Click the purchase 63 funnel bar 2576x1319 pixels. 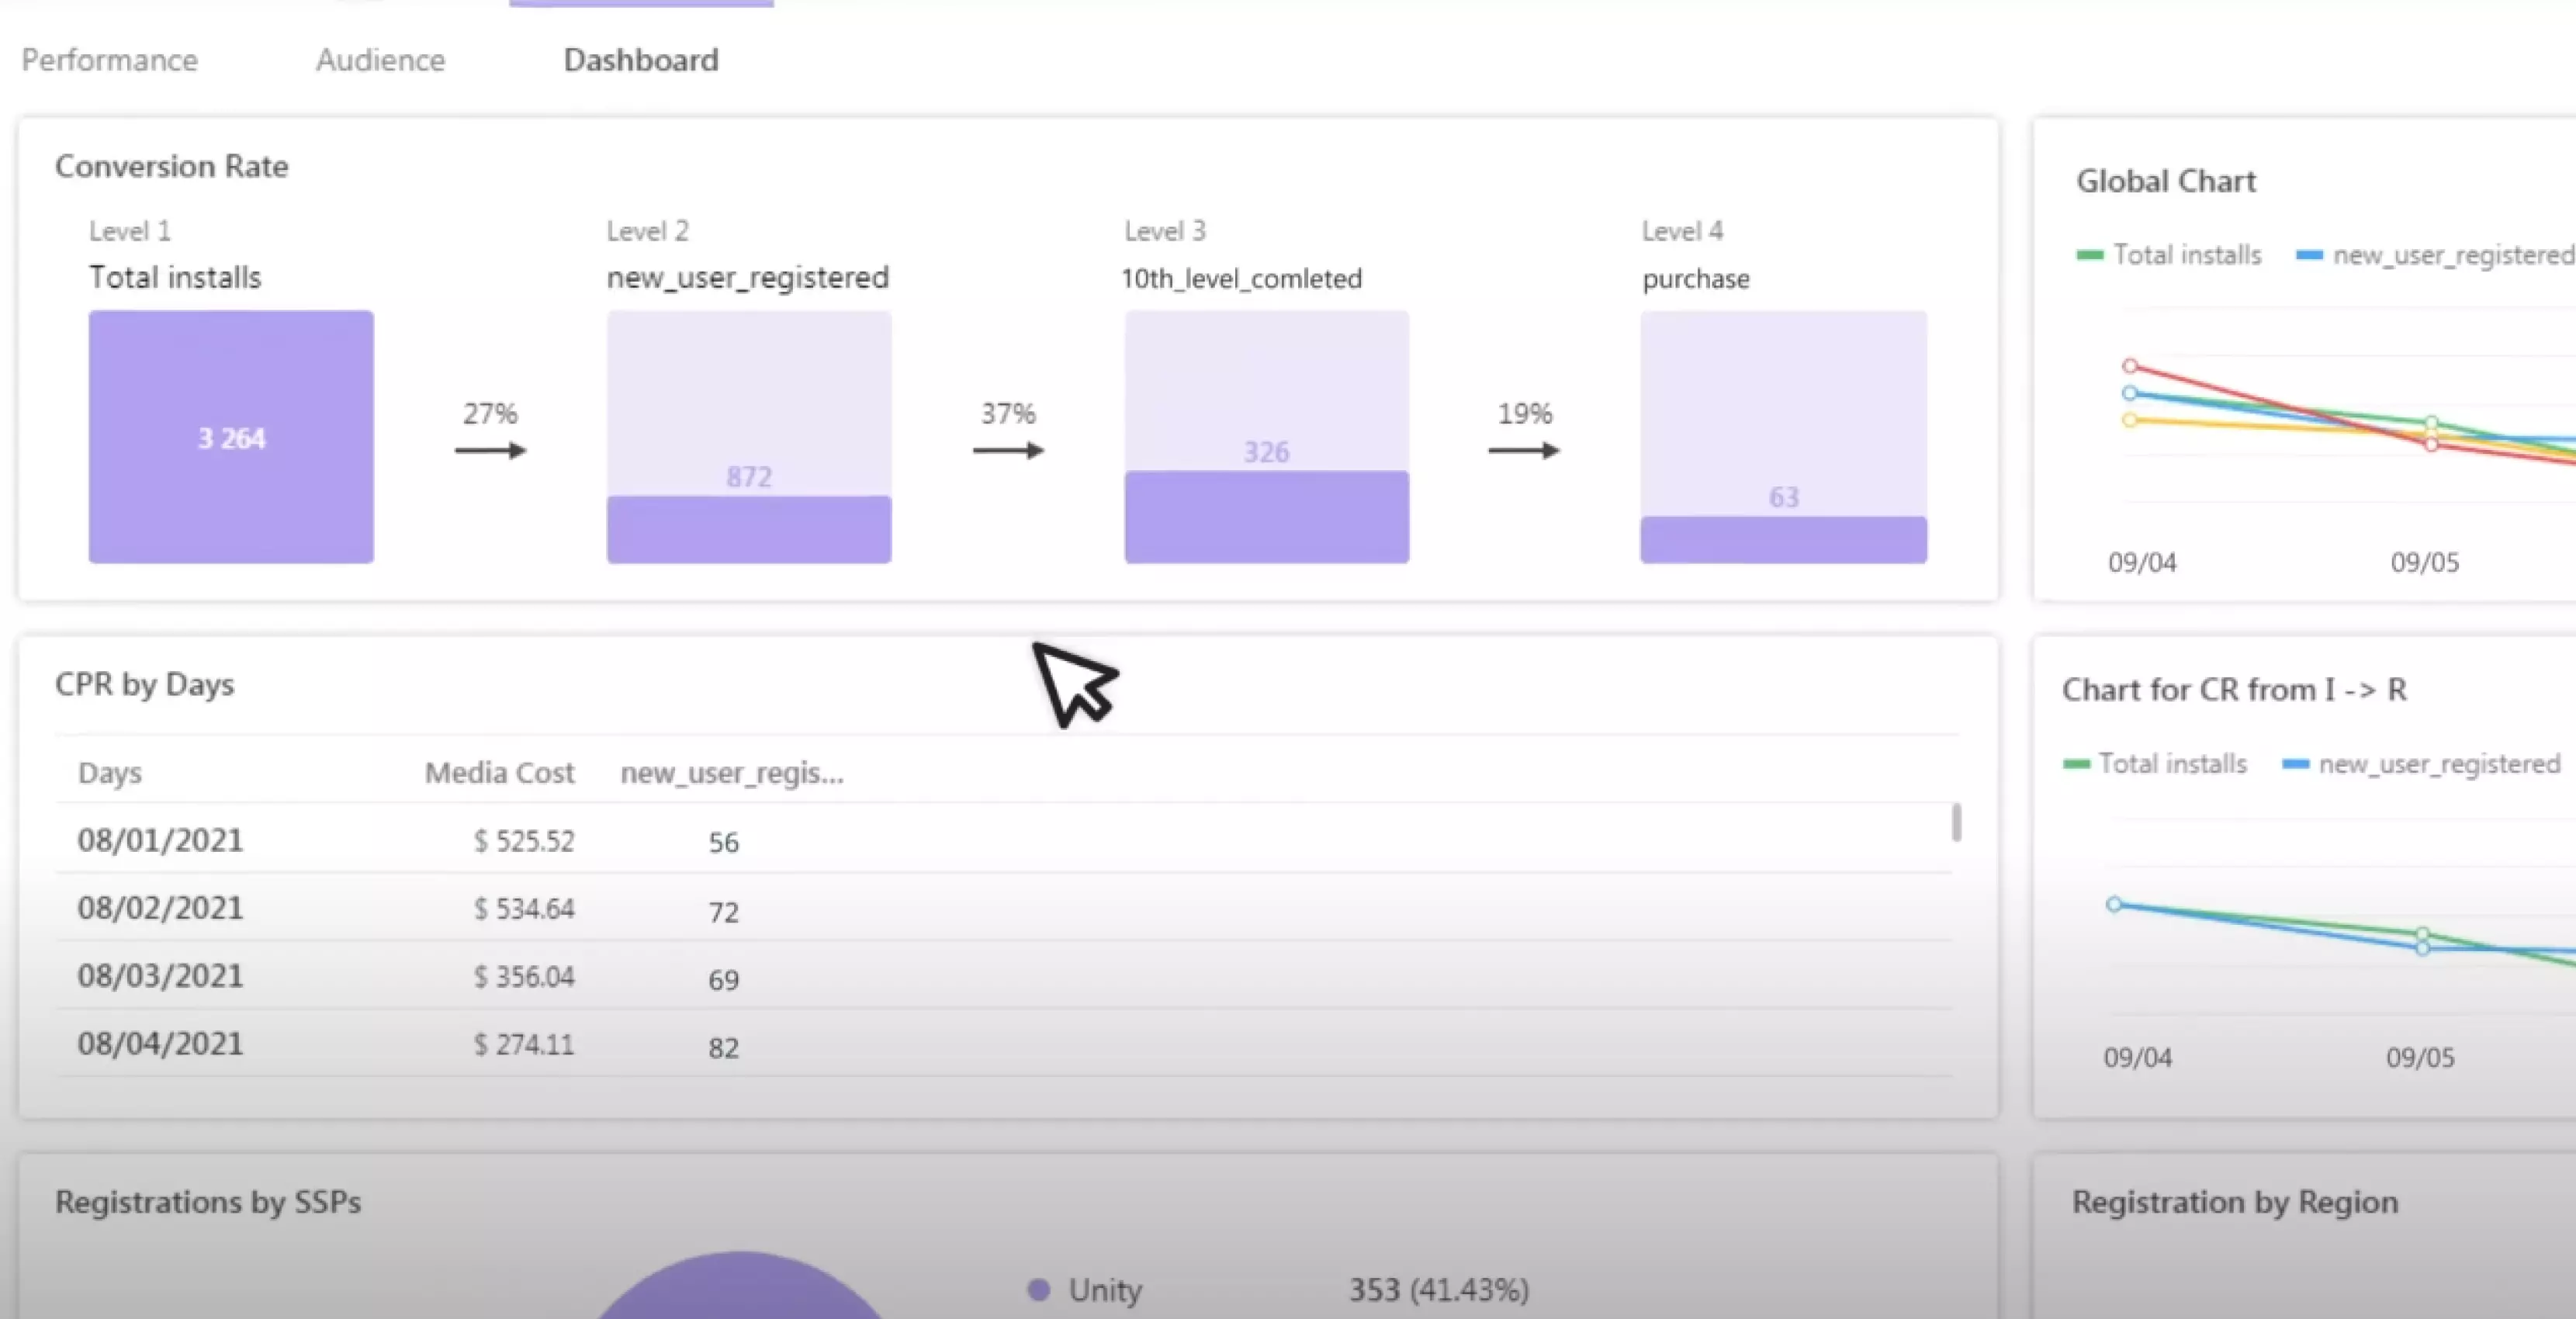(x=1783, y=437)
